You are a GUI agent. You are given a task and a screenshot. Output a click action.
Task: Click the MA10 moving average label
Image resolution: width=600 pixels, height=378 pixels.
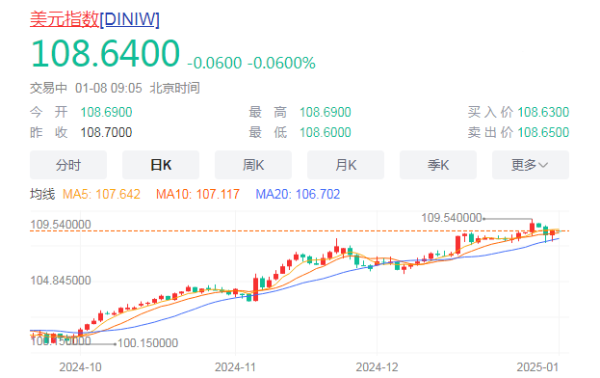[x=198, y=194]
